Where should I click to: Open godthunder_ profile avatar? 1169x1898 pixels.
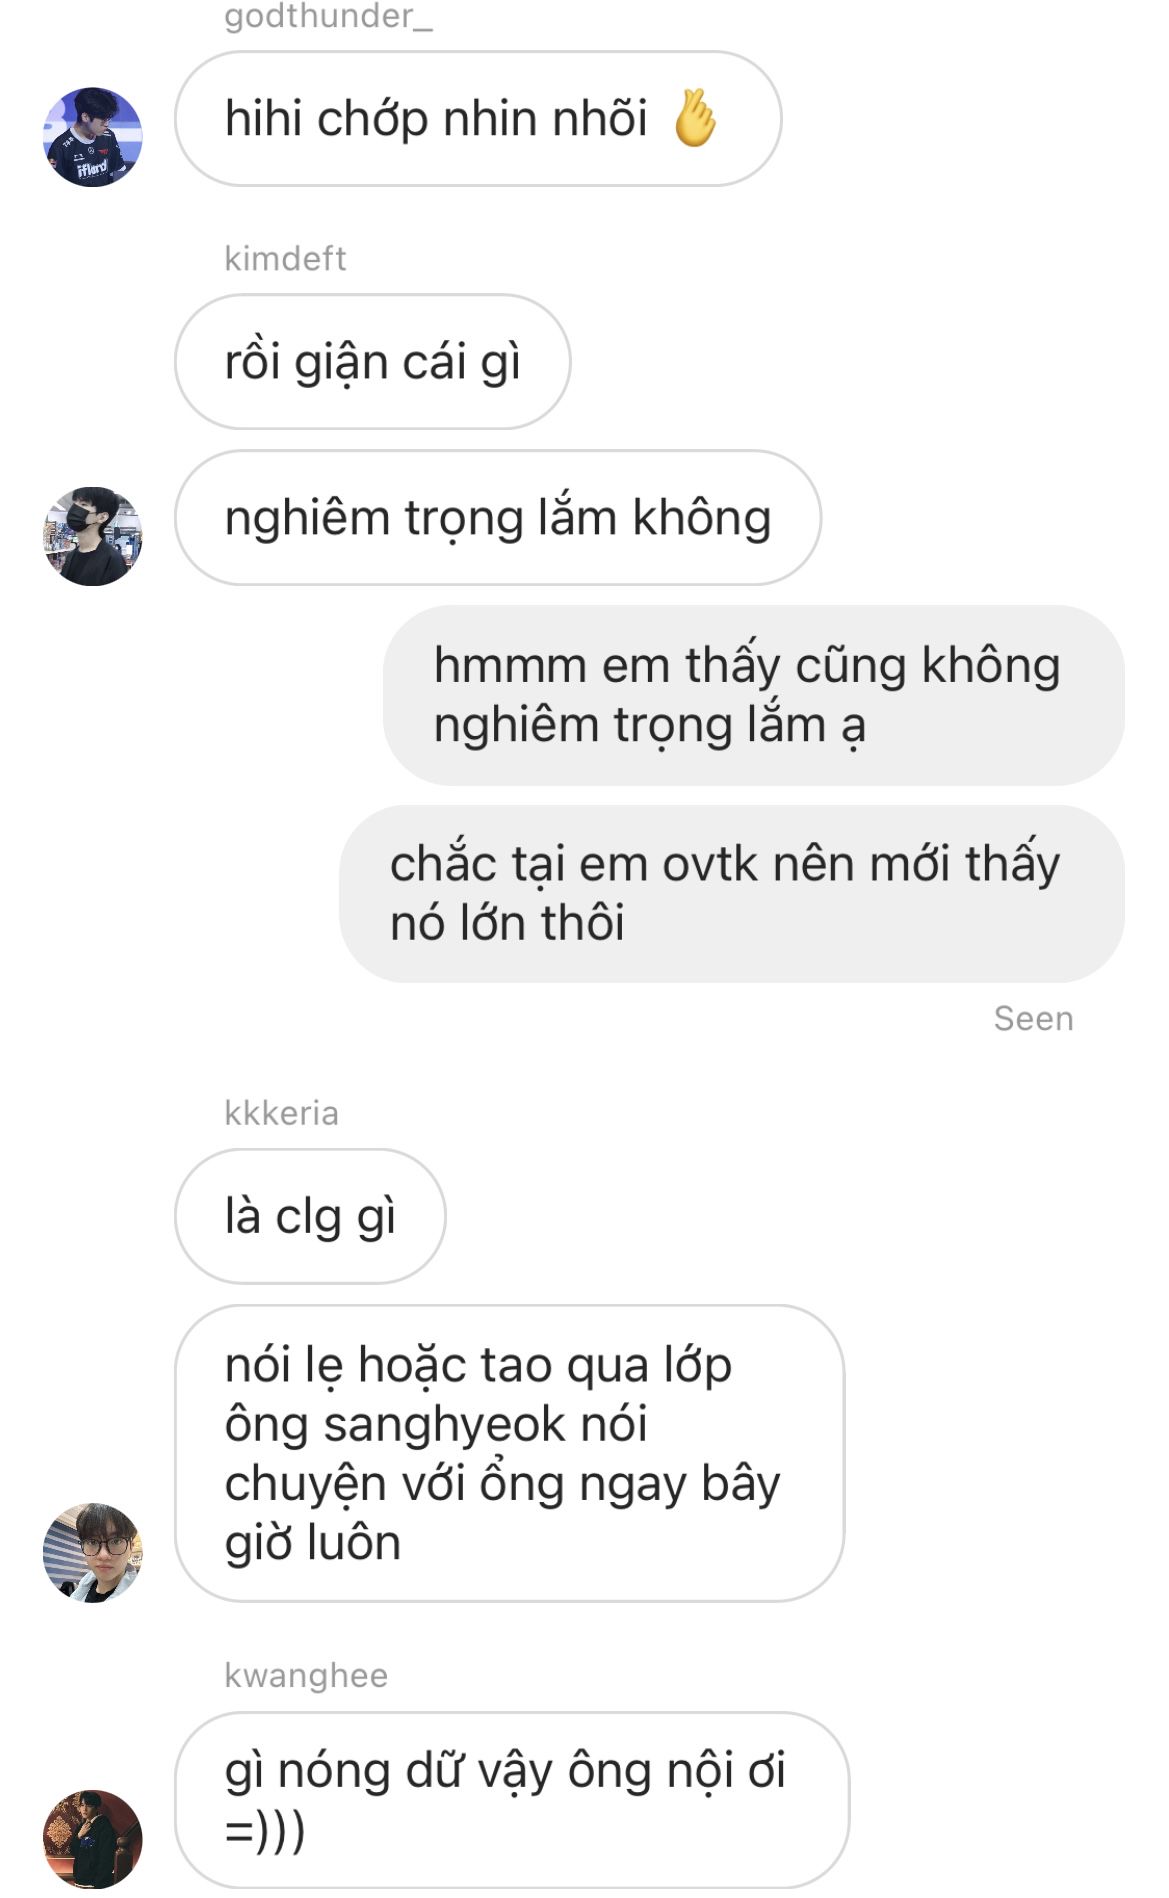tap(93, 137)
